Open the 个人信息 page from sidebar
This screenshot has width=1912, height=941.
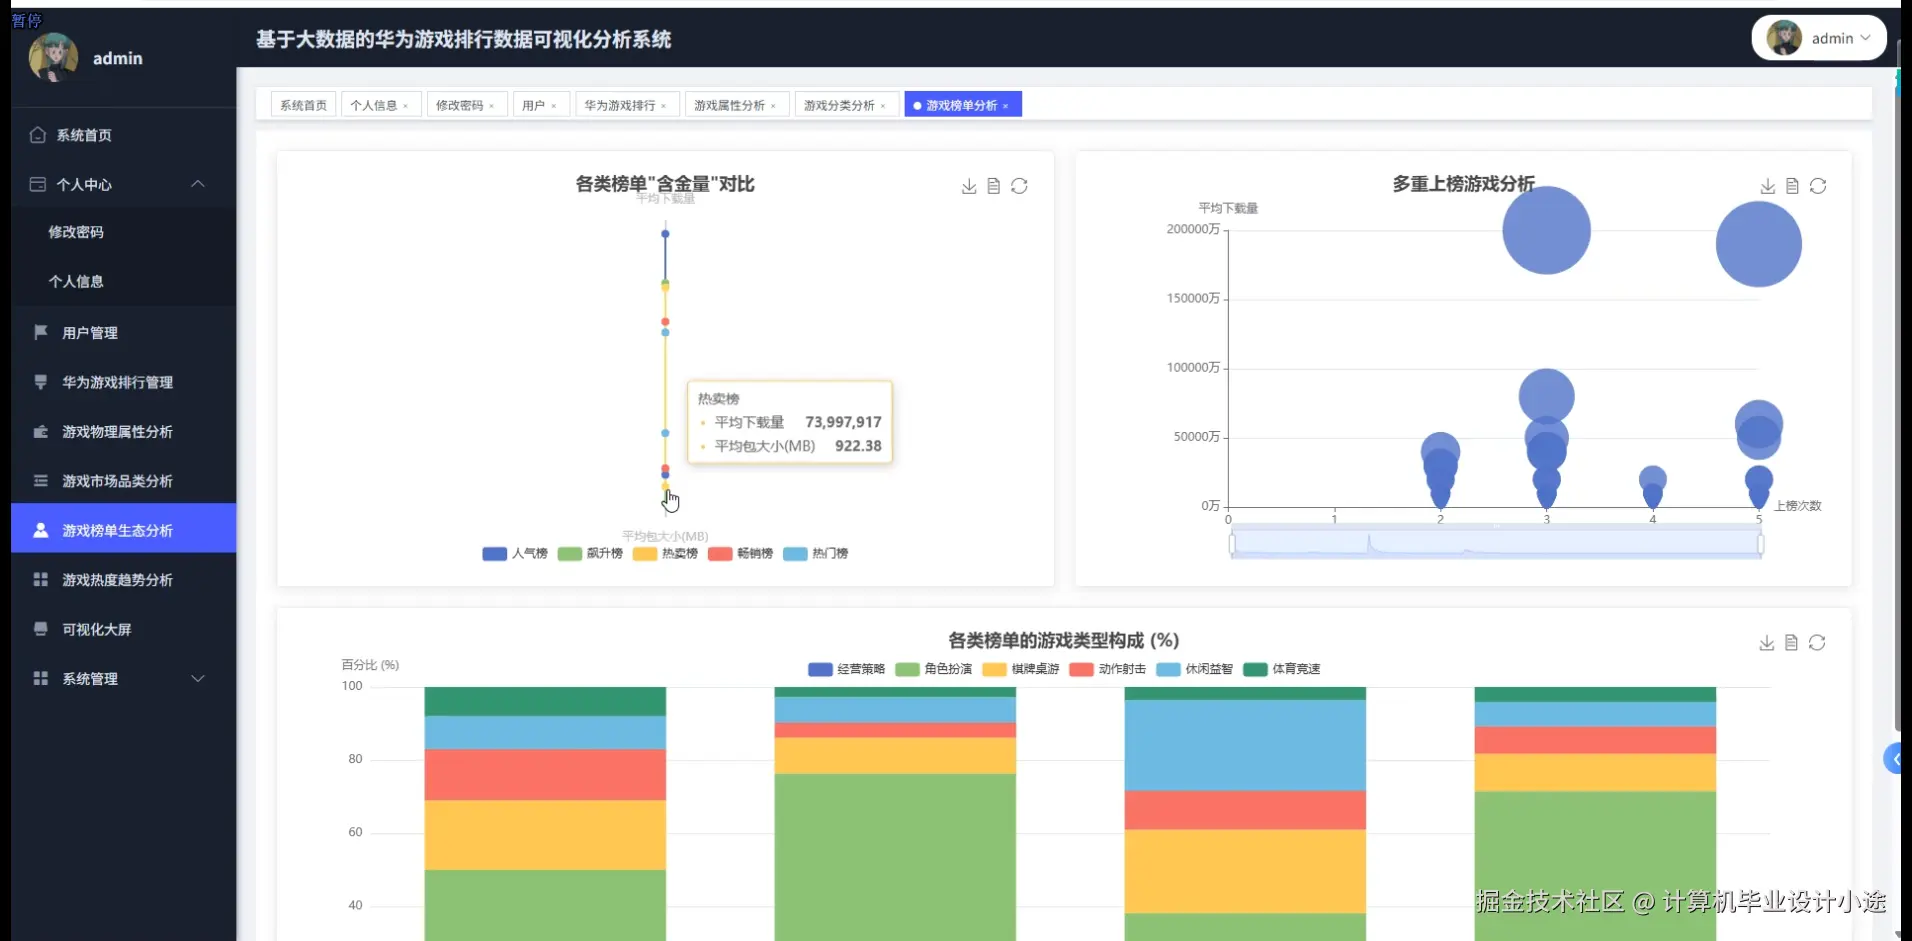coord(77,281)
